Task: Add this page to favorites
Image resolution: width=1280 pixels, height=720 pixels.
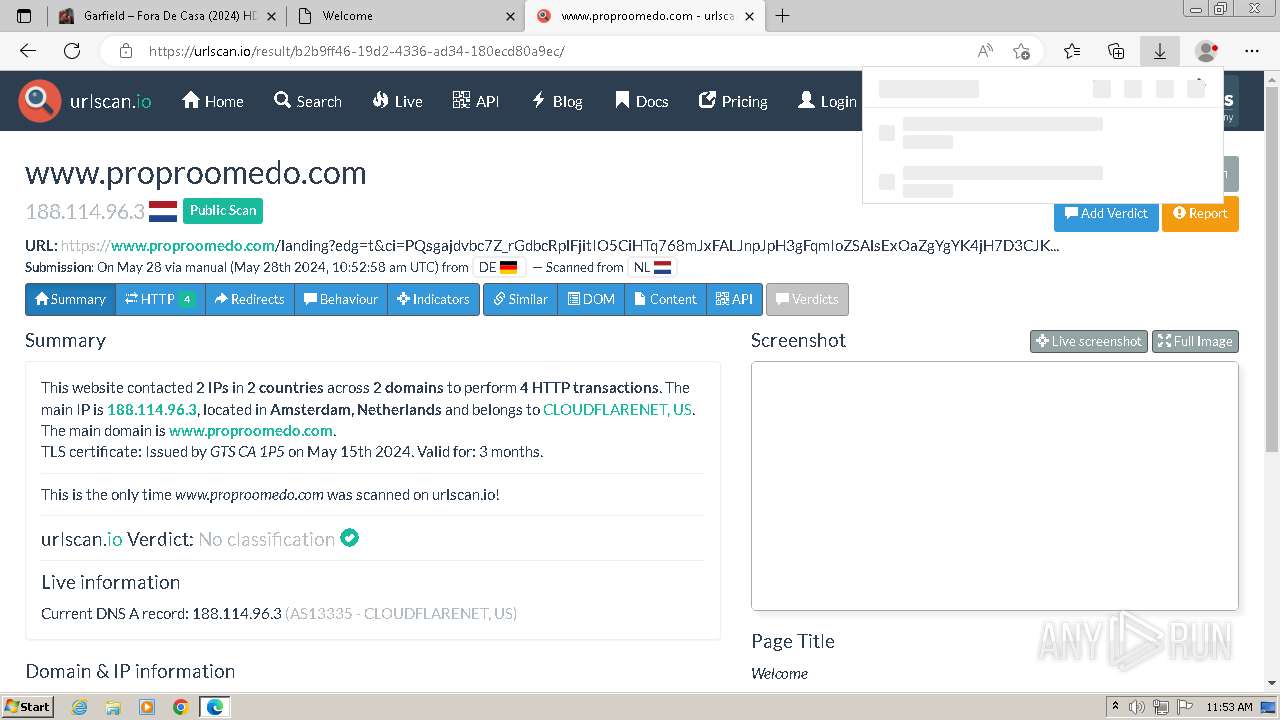Action: coord(1021,51)
